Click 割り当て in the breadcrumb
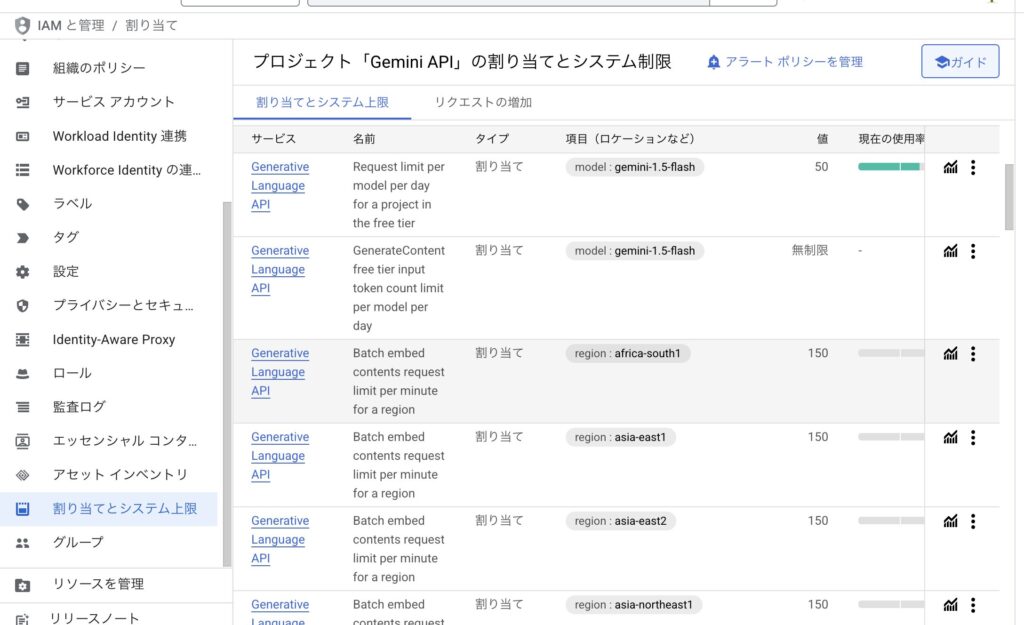The height and width of the screenshot is (625, 1024). (x=152, y=25)
